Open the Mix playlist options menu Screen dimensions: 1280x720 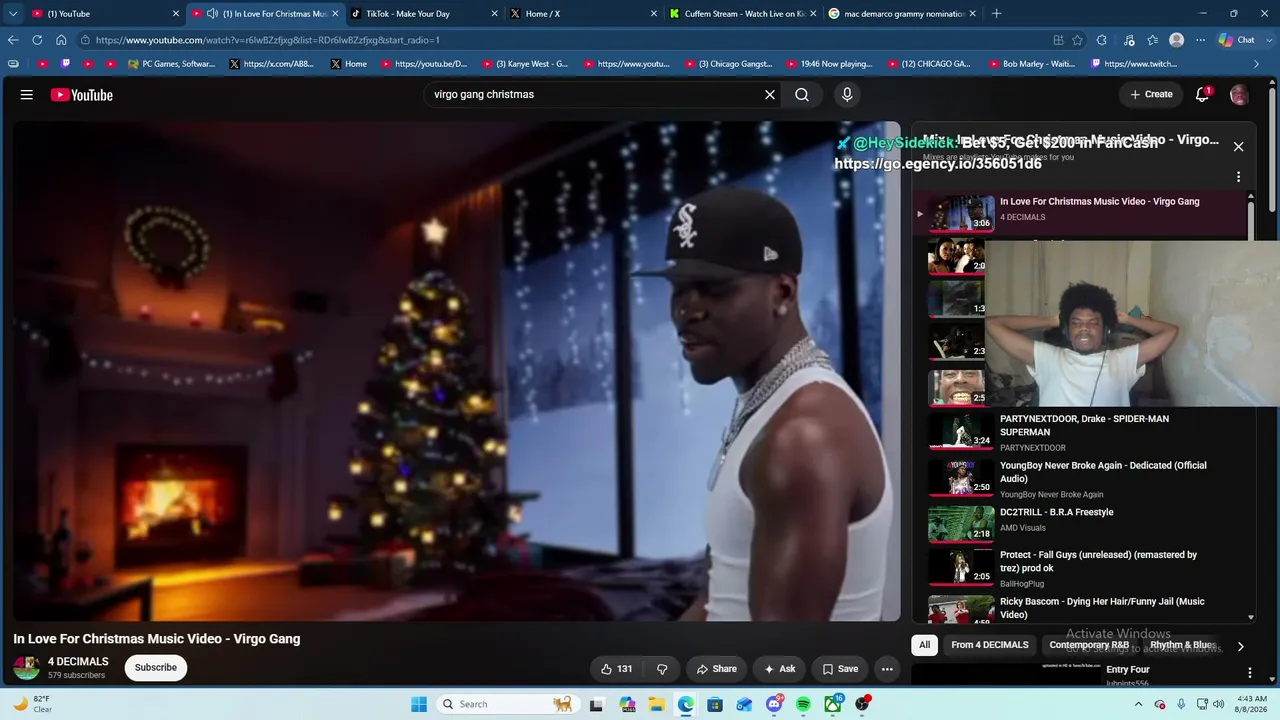click(x=1238, y=177)
